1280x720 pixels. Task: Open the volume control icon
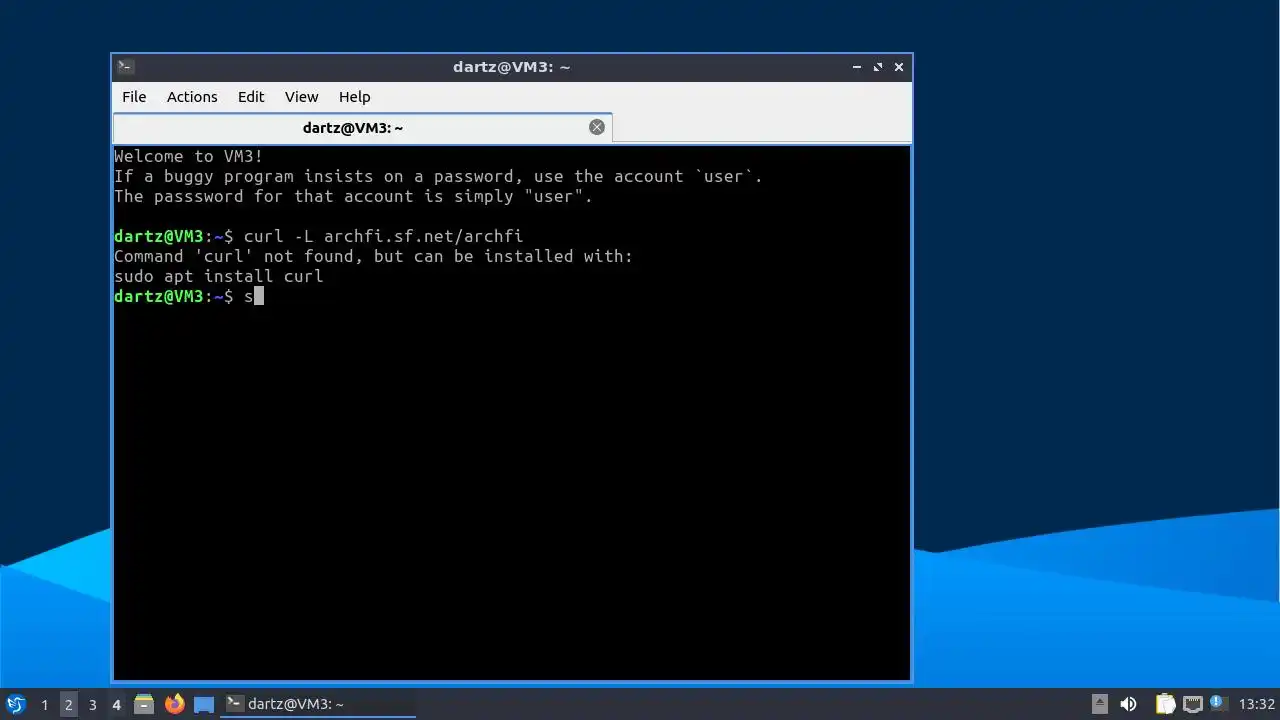(1128, 704)
